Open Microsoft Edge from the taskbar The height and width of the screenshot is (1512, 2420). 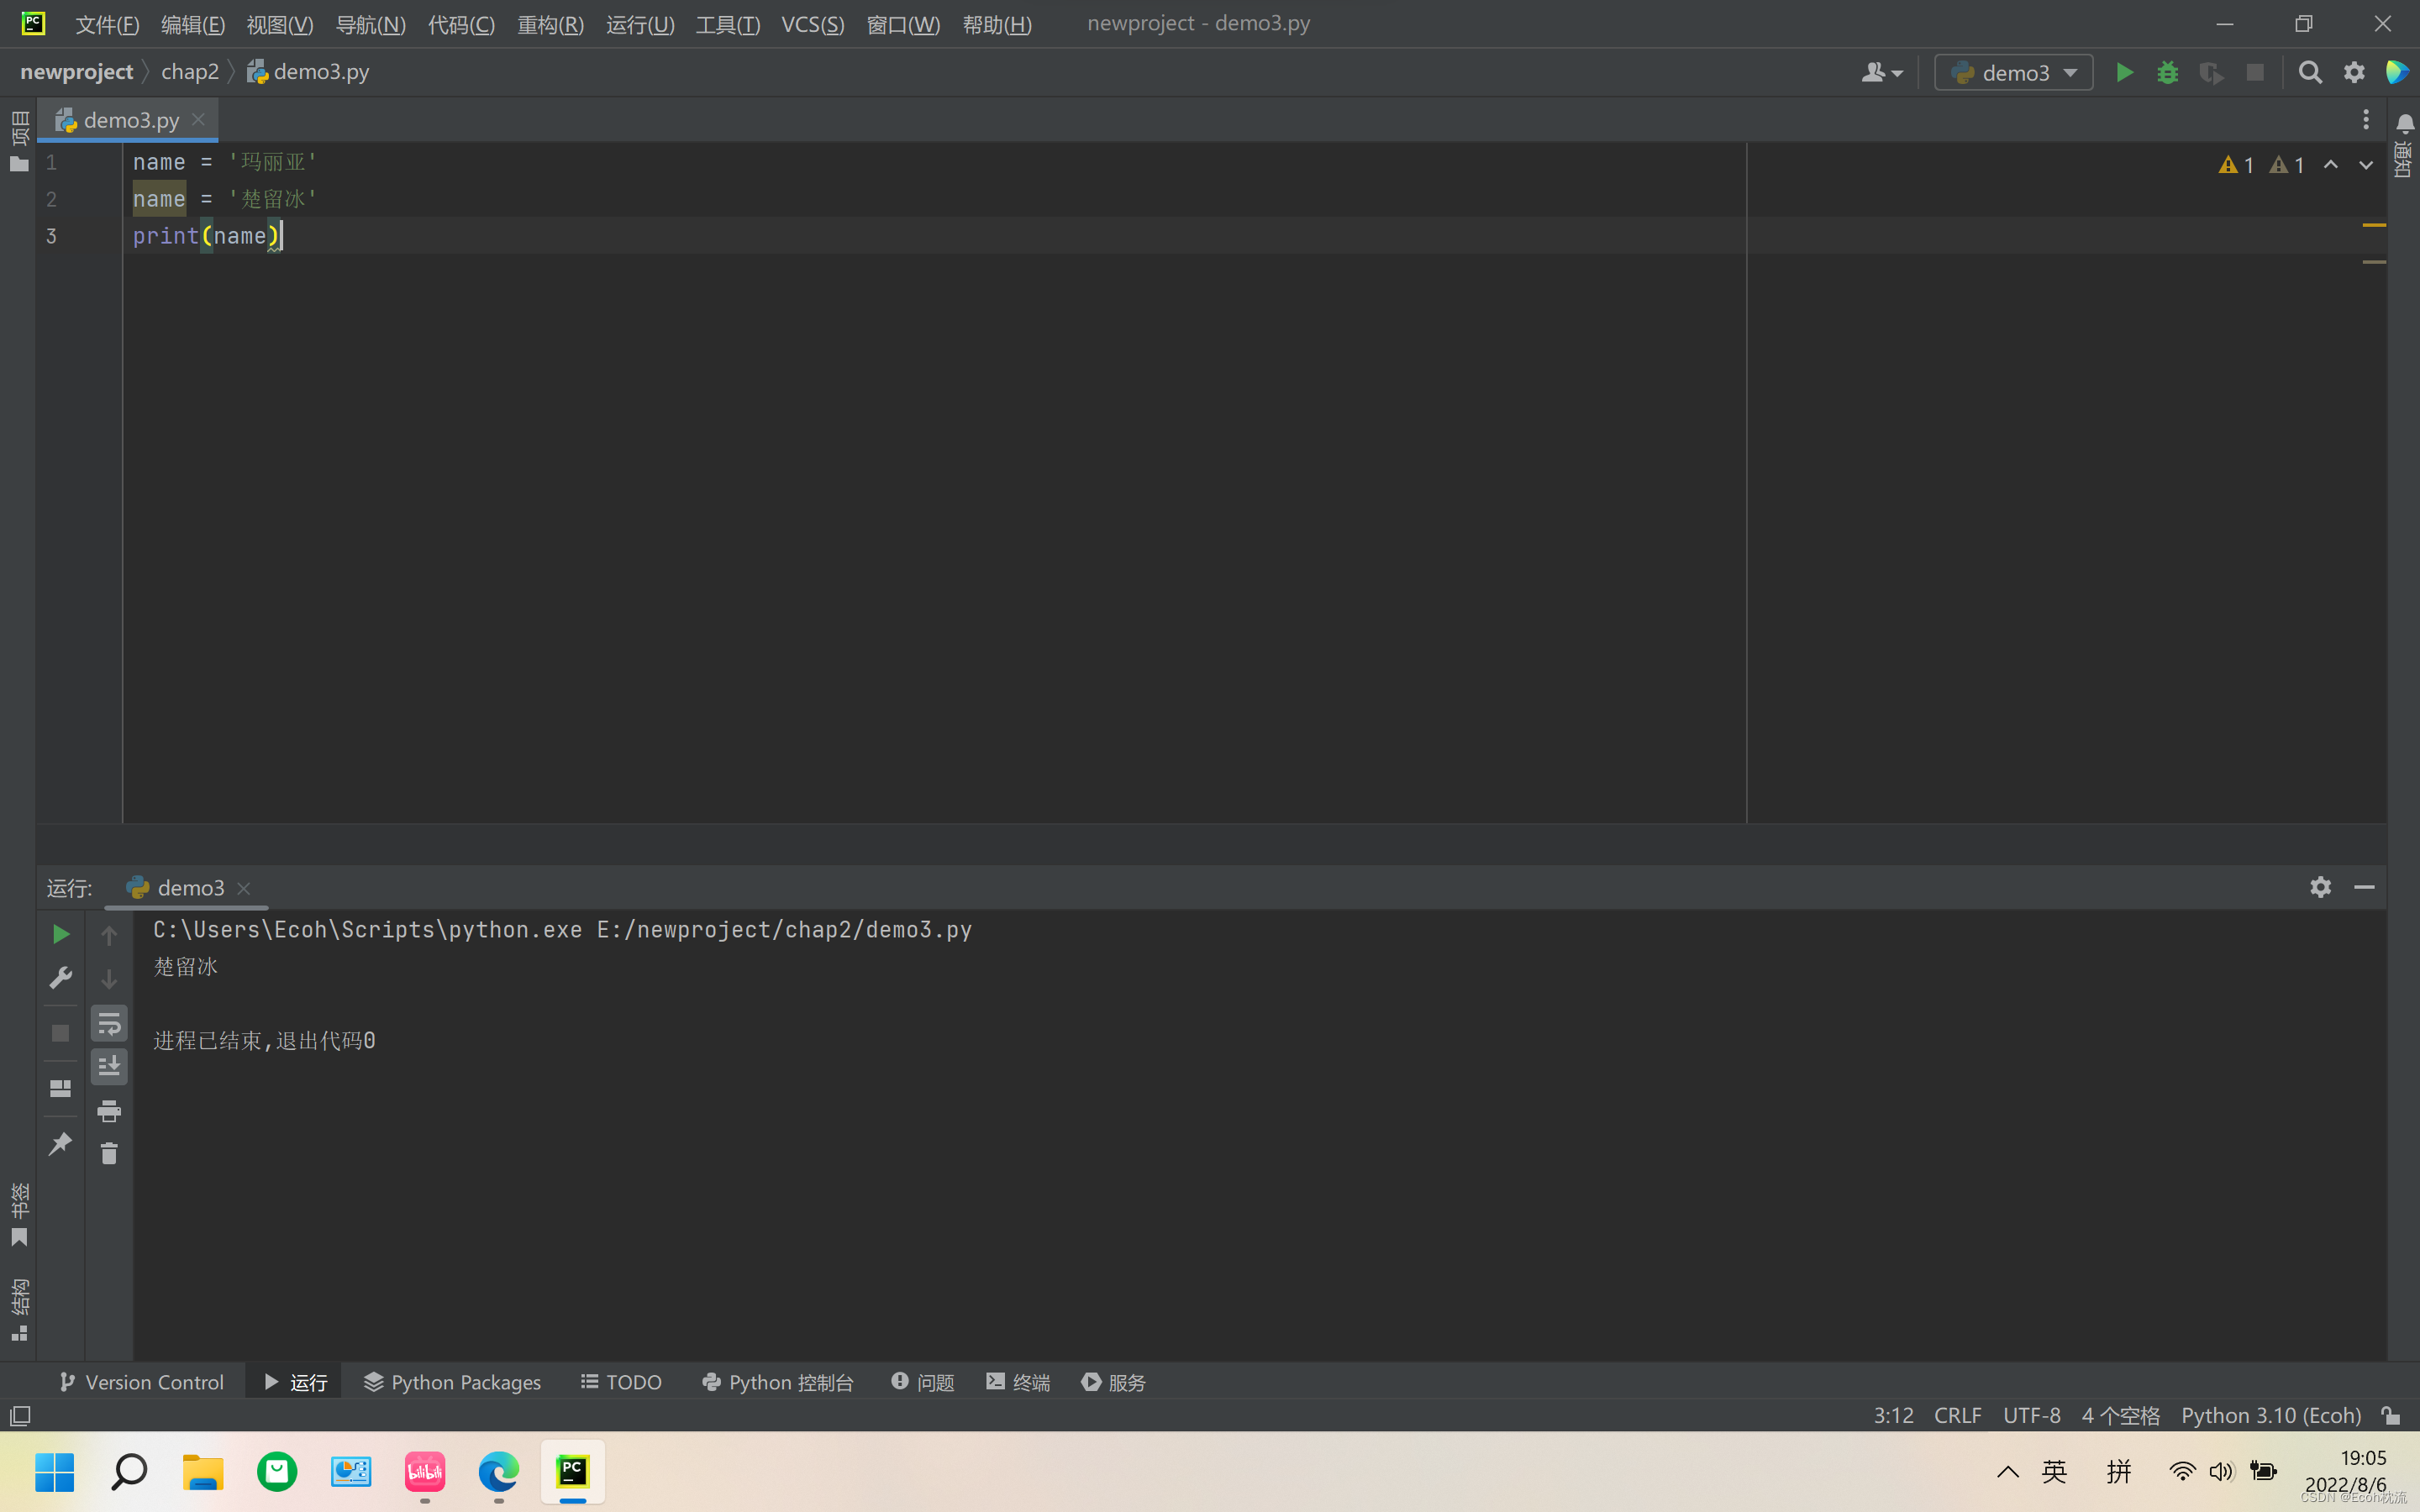pos(498,1472)
